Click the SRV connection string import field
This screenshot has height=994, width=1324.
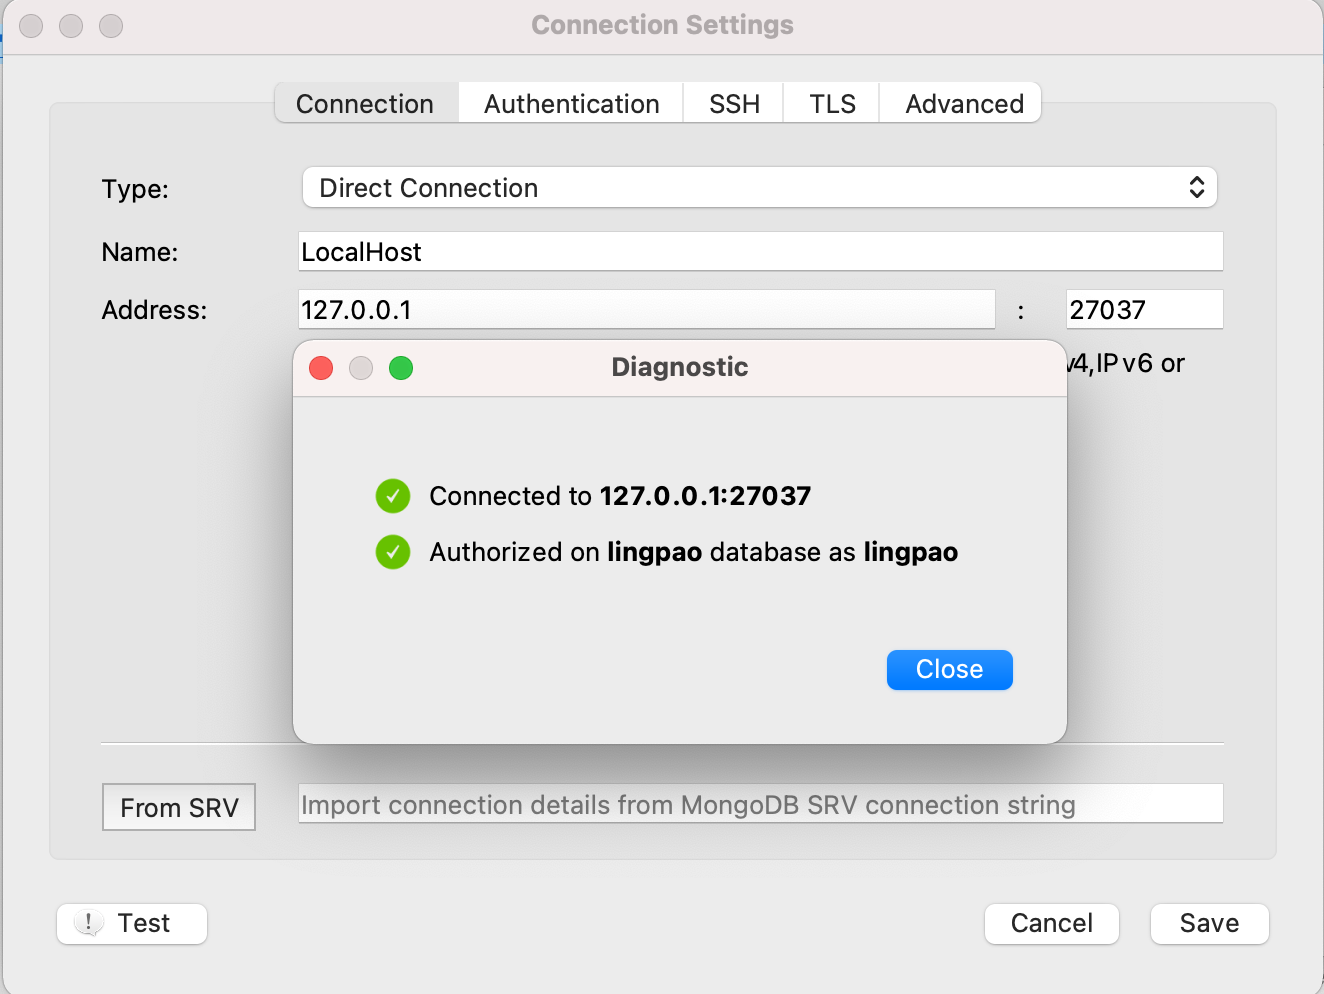pyautogui.click(x=760, y=803)
